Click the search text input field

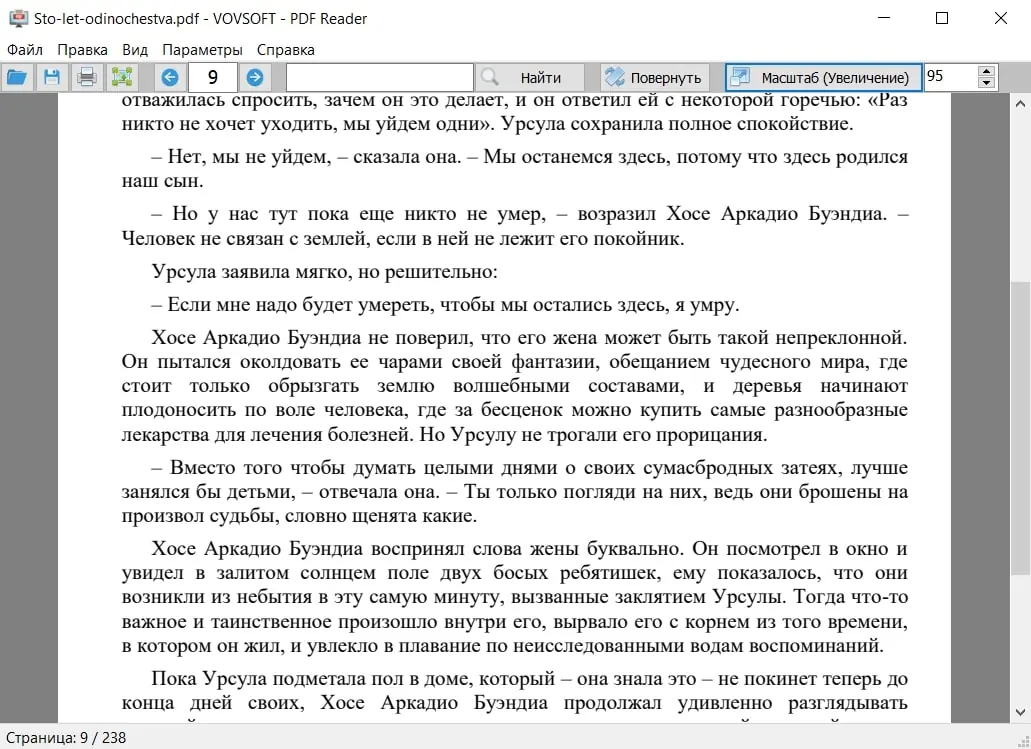click(379, 78)
